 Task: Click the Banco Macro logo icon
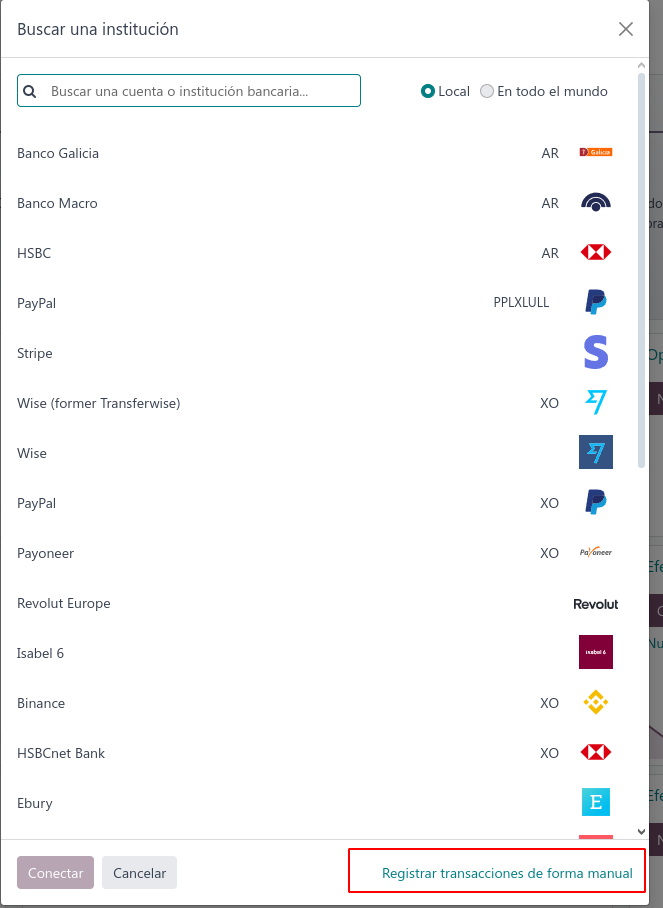595,203
